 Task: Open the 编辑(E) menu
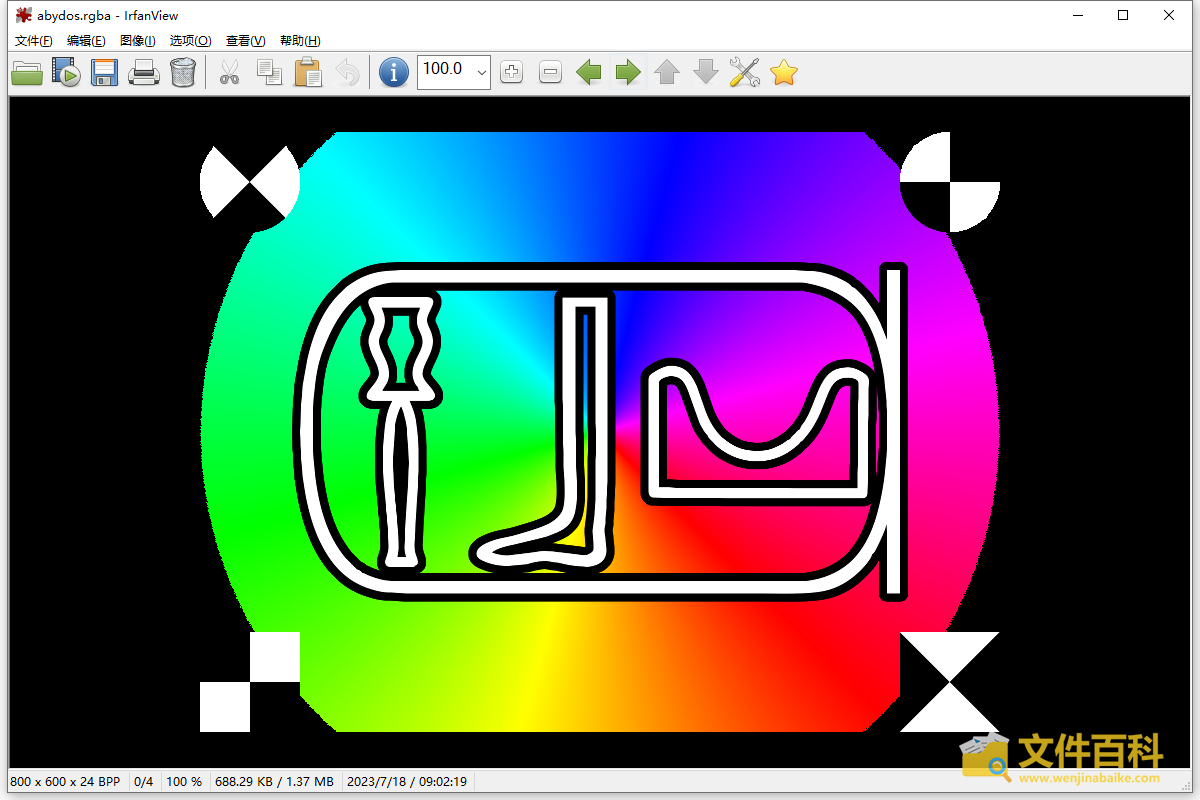tap(86, 41)
